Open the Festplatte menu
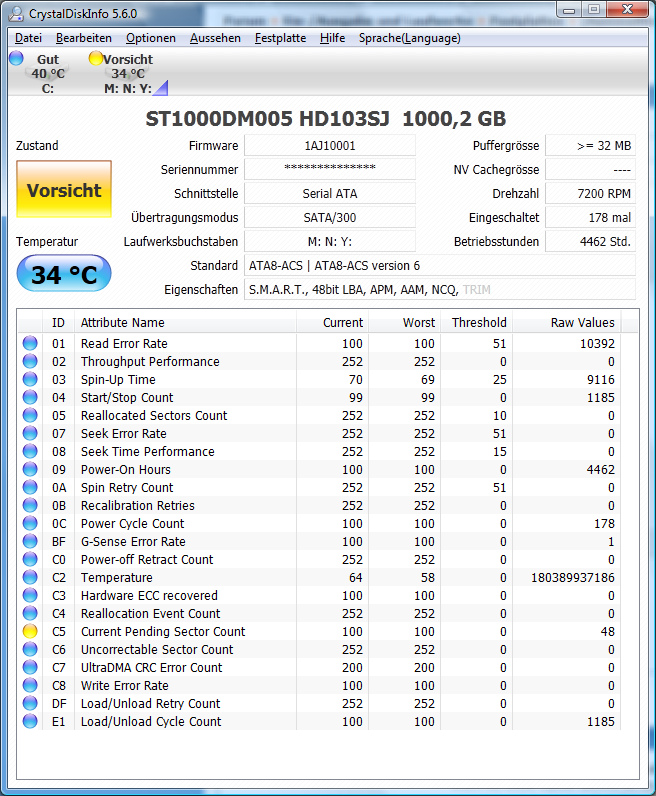Screen dimensions: 656x796 coord(280,38)
